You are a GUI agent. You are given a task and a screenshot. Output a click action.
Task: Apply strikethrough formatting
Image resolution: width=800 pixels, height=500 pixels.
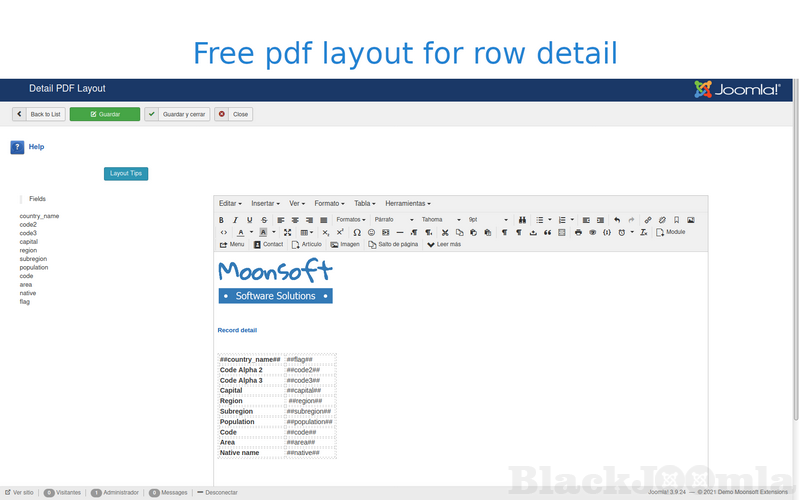(x=264, y=220)
